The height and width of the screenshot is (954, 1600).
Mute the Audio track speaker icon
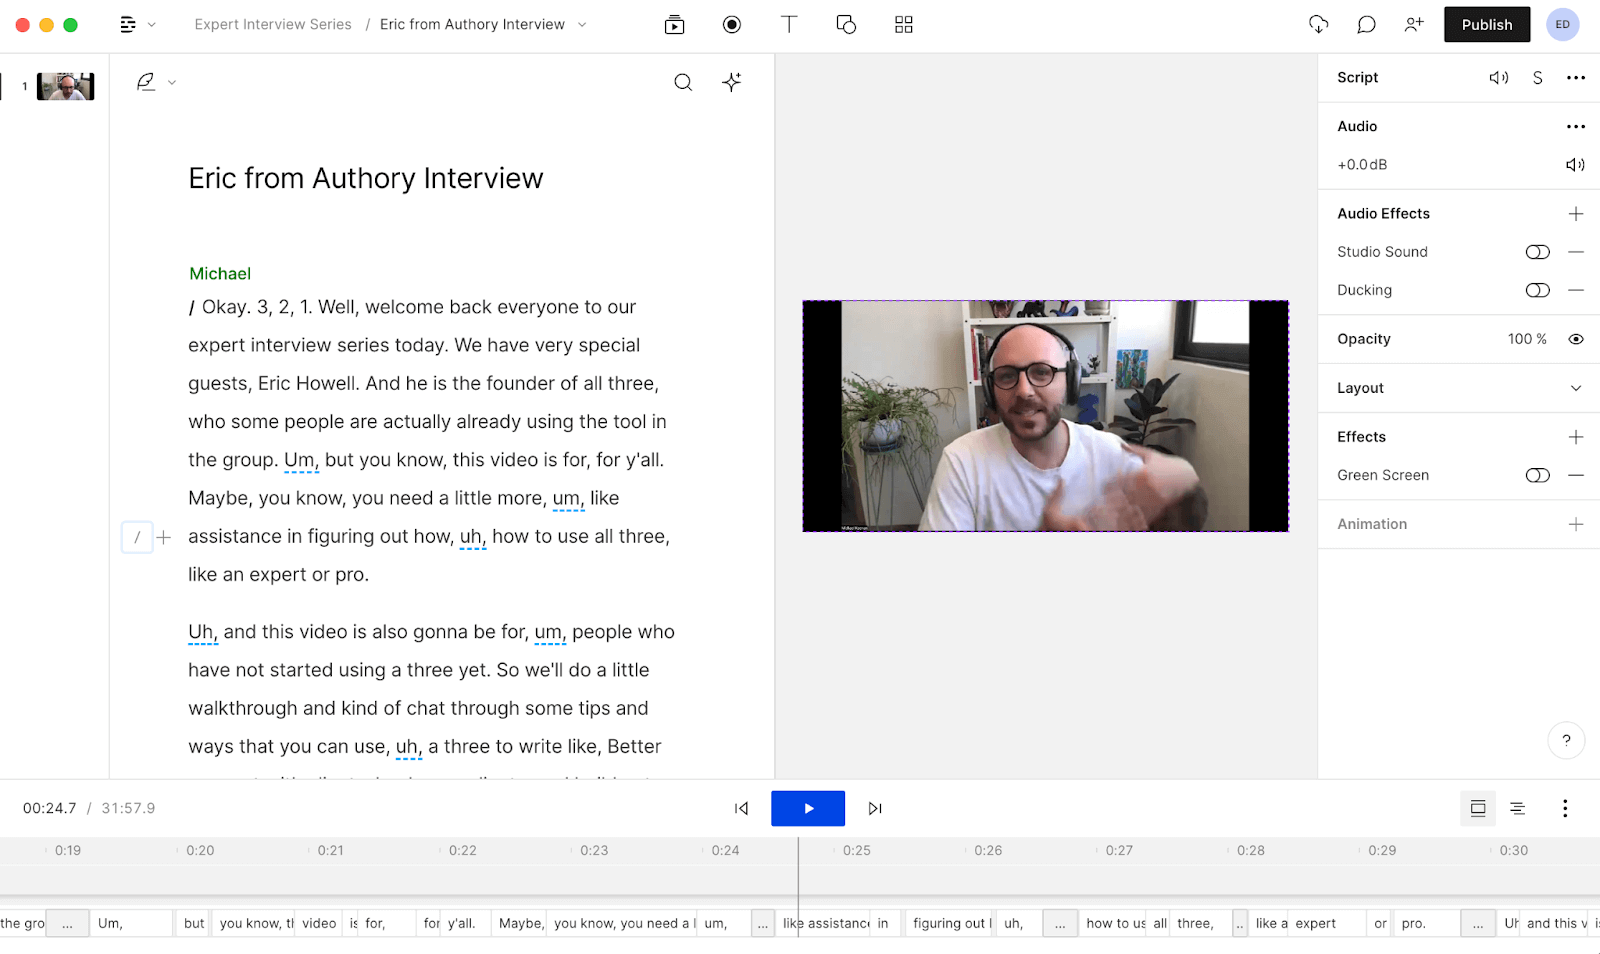[x=1575, y=164]
